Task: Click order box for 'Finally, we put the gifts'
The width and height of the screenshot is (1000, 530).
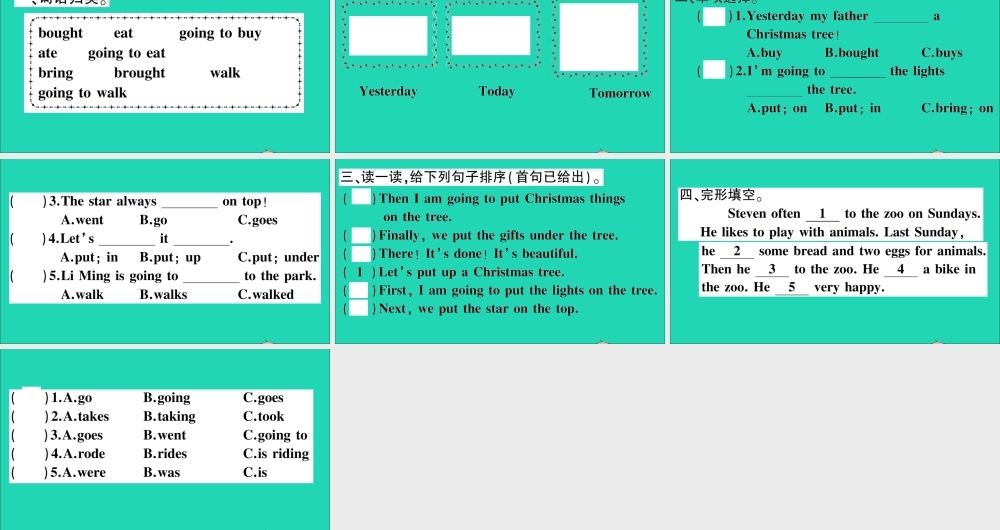Action: [361, 235]
